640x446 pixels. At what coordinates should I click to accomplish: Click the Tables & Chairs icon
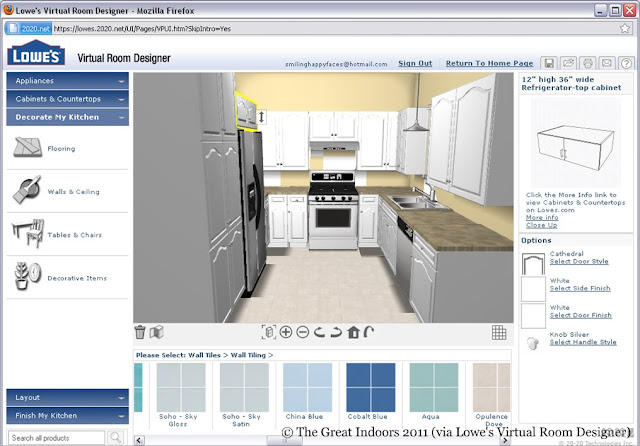tap(28, 233)
